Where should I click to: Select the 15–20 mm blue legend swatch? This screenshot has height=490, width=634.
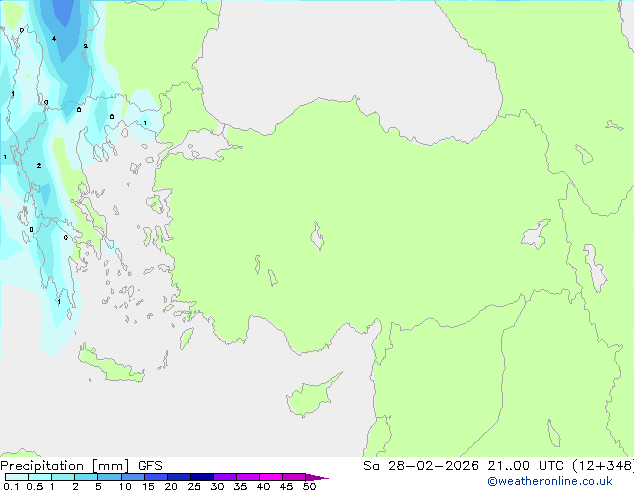point(156,477)
